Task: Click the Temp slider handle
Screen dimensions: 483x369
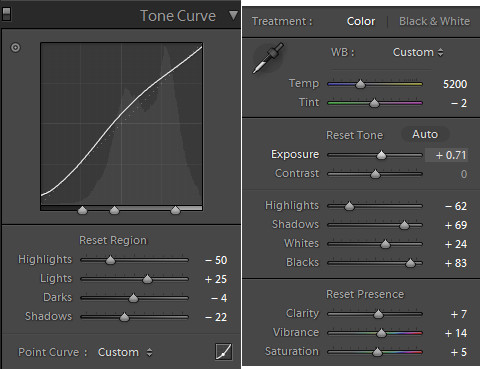Action: coord(360,84)
